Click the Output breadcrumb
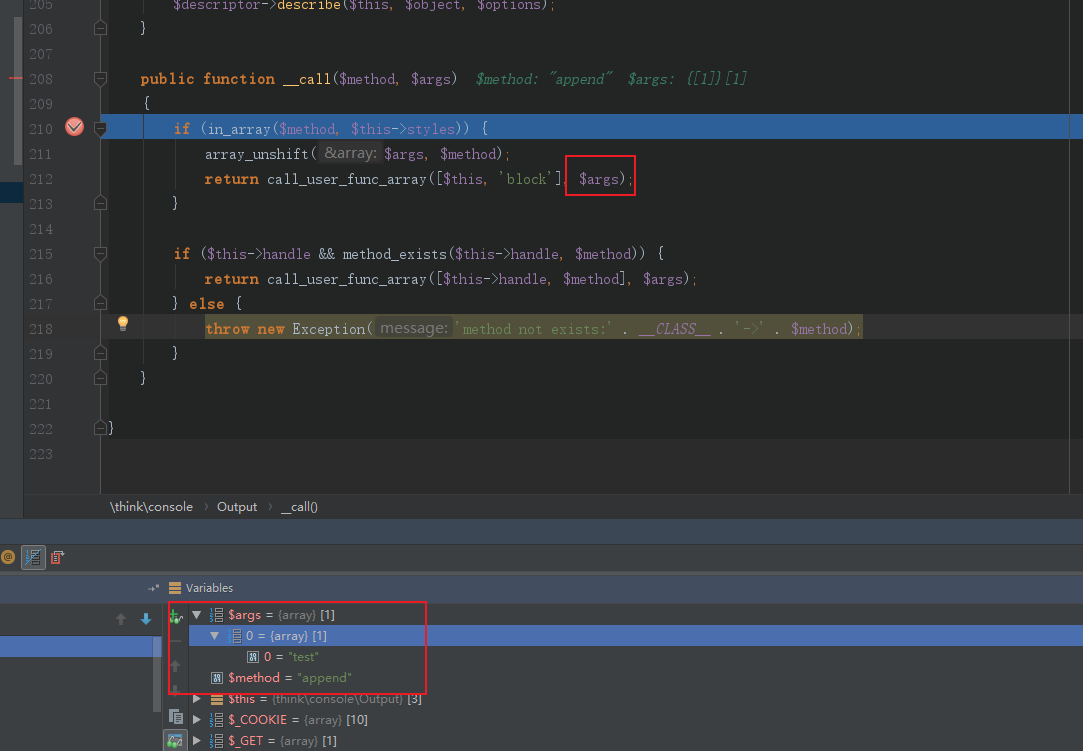Screen dimensions: 1083x751 click(x=237, y=506)
